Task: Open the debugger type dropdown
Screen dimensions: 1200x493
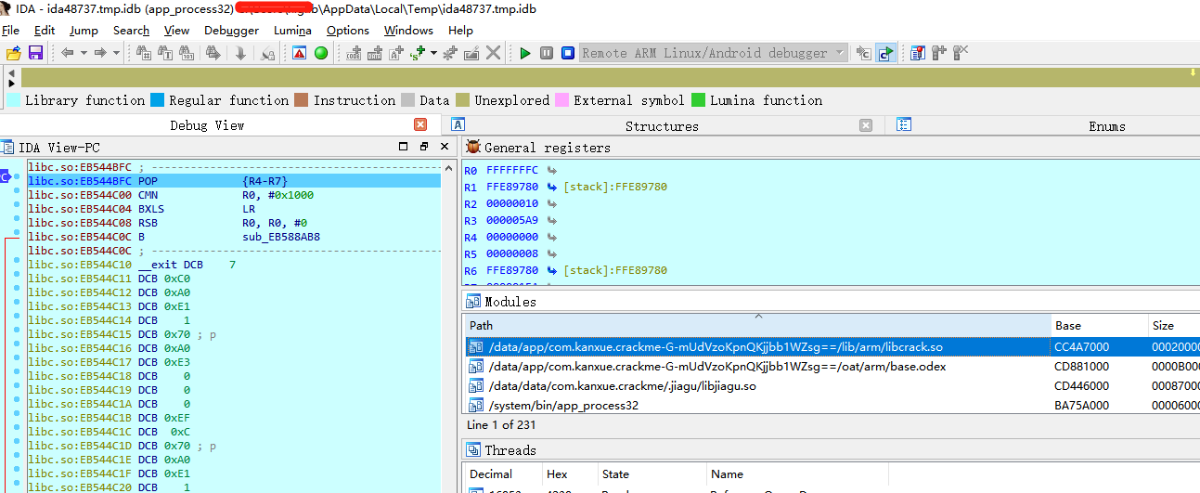Action: click(x=839, y=52)
